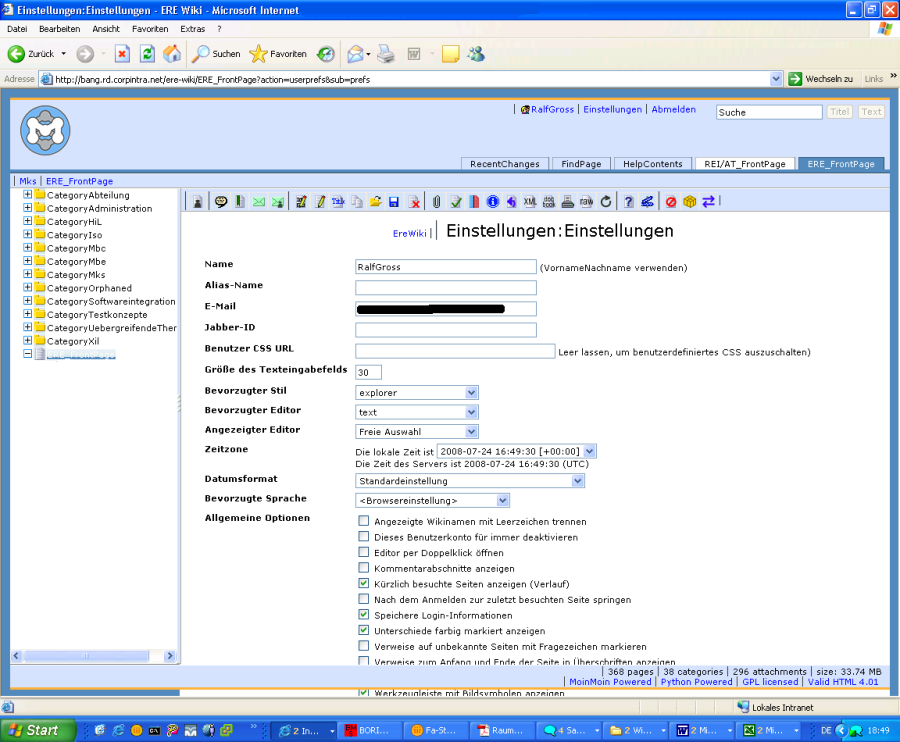Click the copy page icon
Viewport: 900px width, 742px height.
[356, 201]
